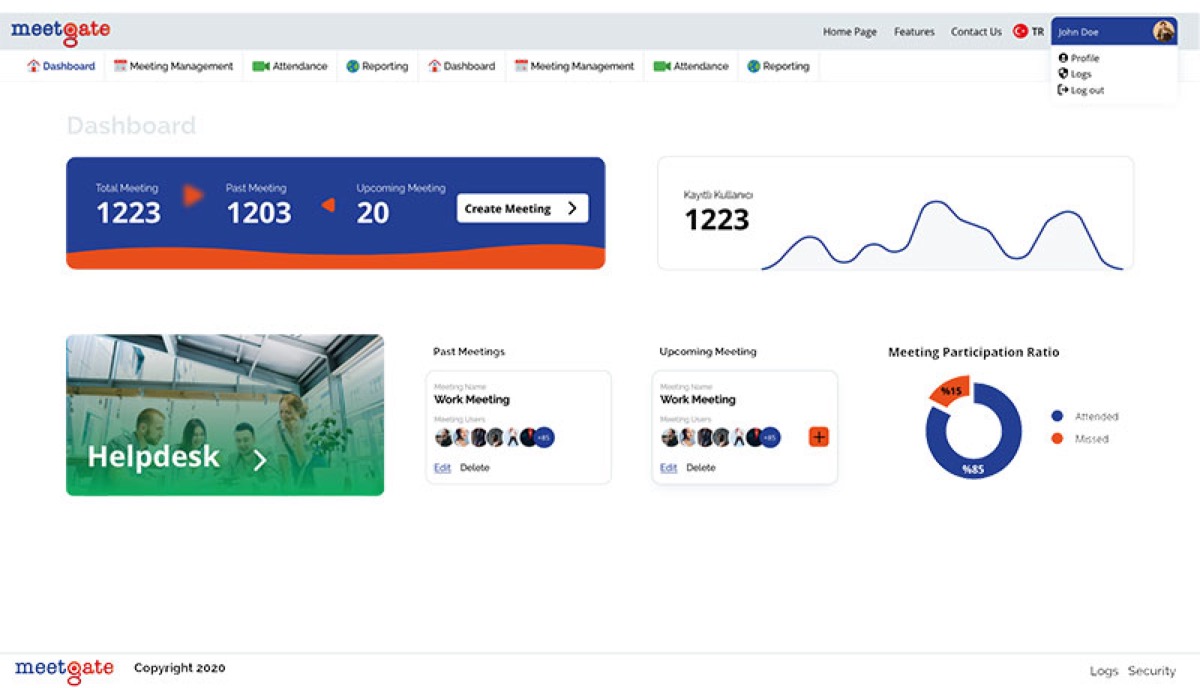Open the Helpdesk image banner

point(225,415)
